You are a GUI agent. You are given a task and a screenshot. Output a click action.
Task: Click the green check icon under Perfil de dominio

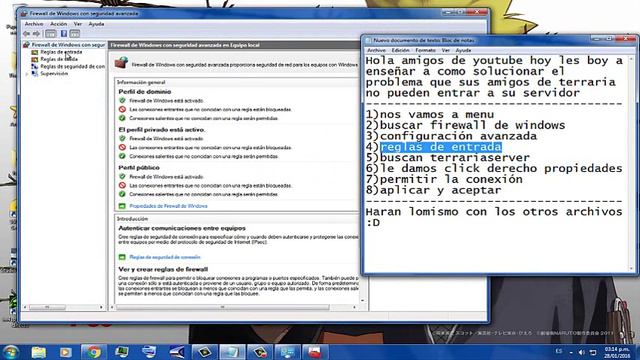click(x=122, y=100)
